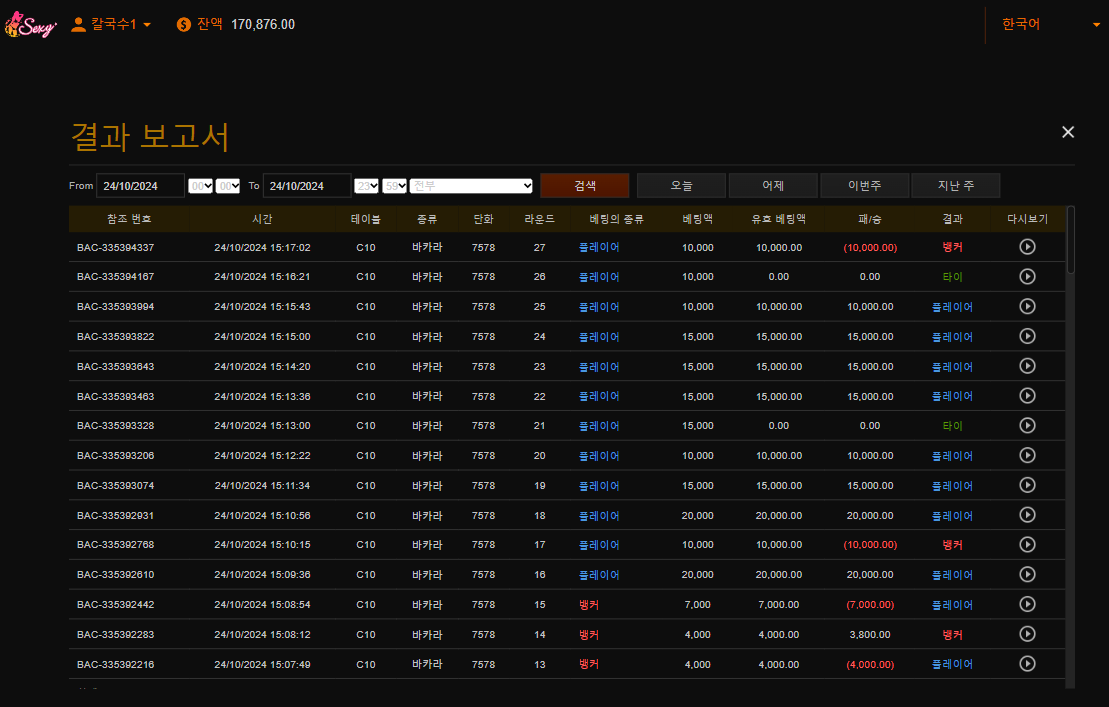Replay round 18 baccarat result
1109x707 pixels.
click(x=1027, y=515)
